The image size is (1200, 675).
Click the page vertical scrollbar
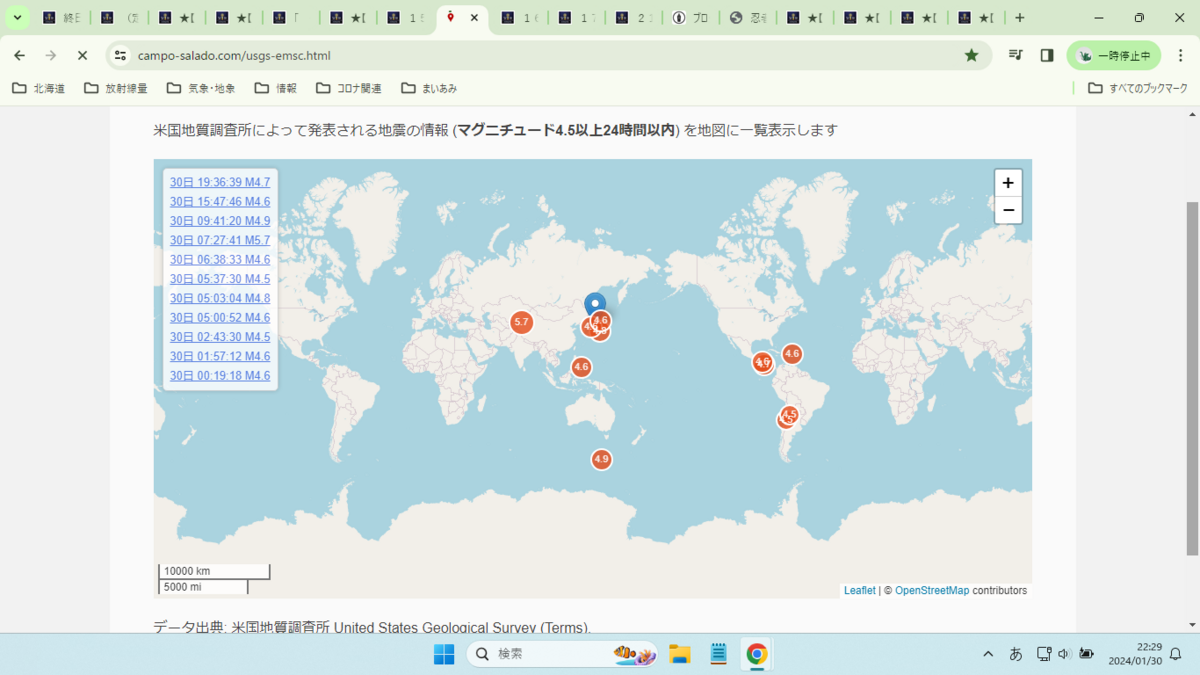[1191, 380]
